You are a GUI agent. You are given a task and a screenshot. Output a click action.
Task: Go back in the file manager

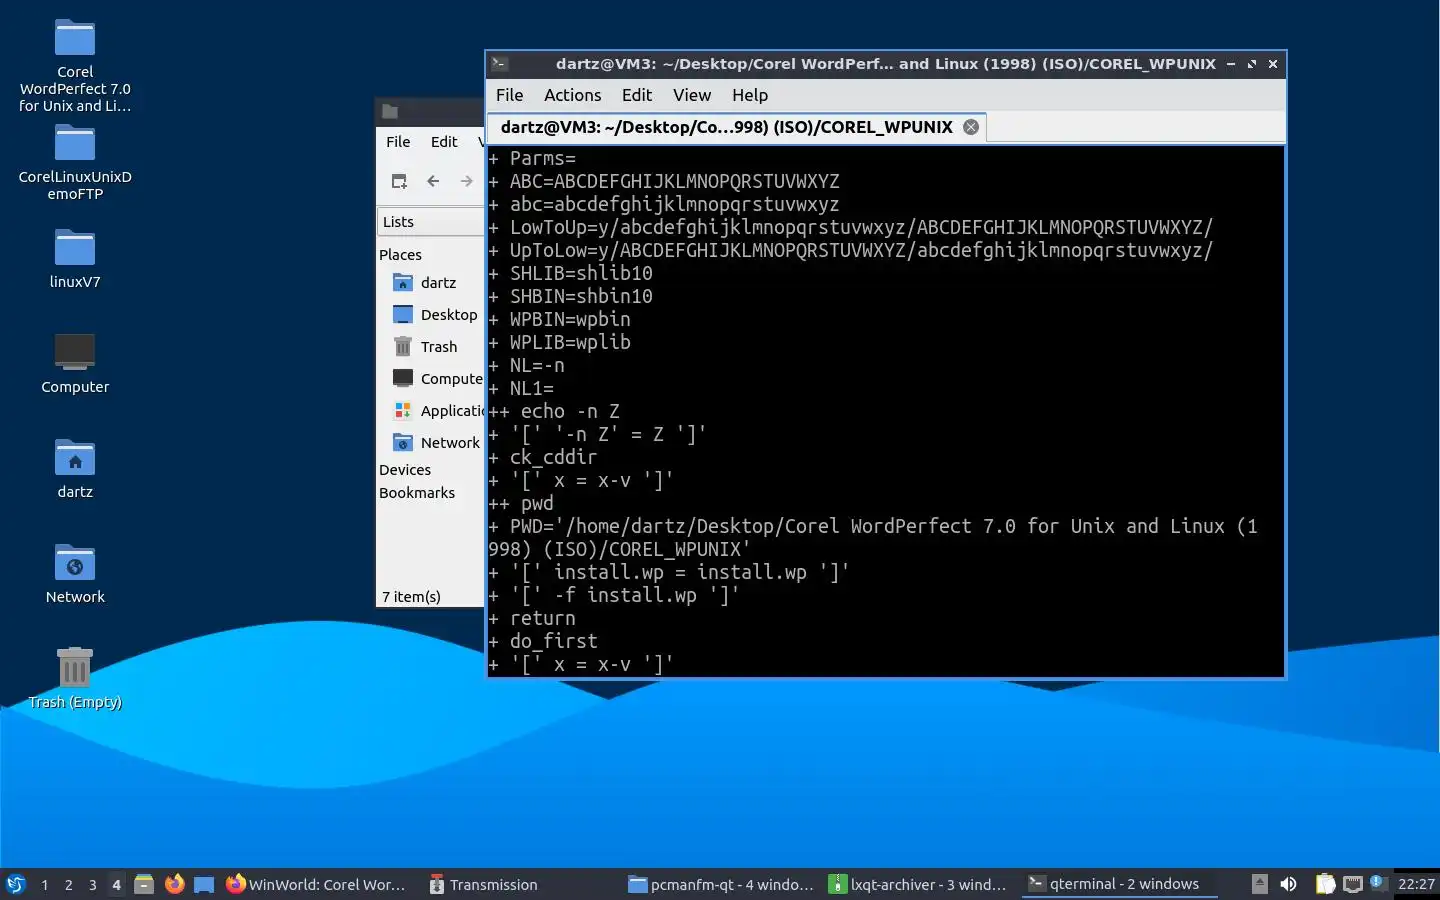(433, 181)
